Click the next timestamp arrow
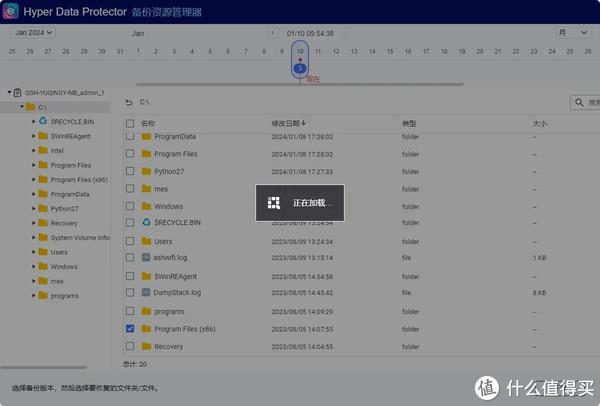 tap(346, 33)
